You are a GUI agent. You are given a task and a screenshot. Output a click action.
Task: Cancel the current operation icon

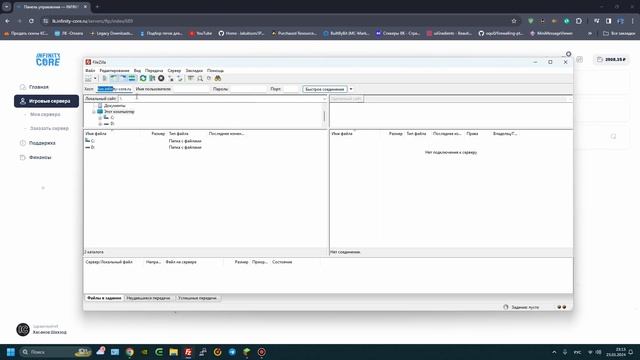click(161, 78)
